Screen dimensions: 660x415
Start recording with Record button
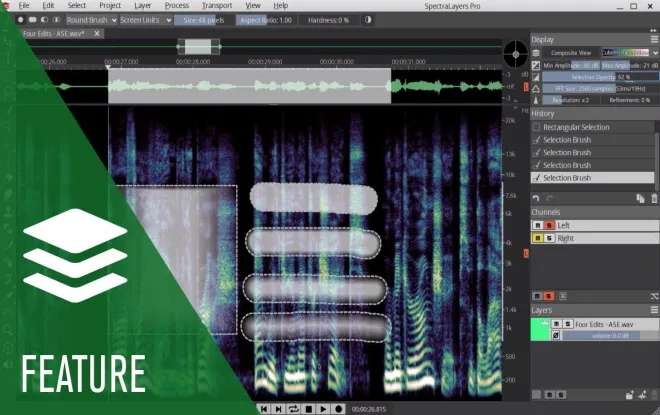[338, 409]
